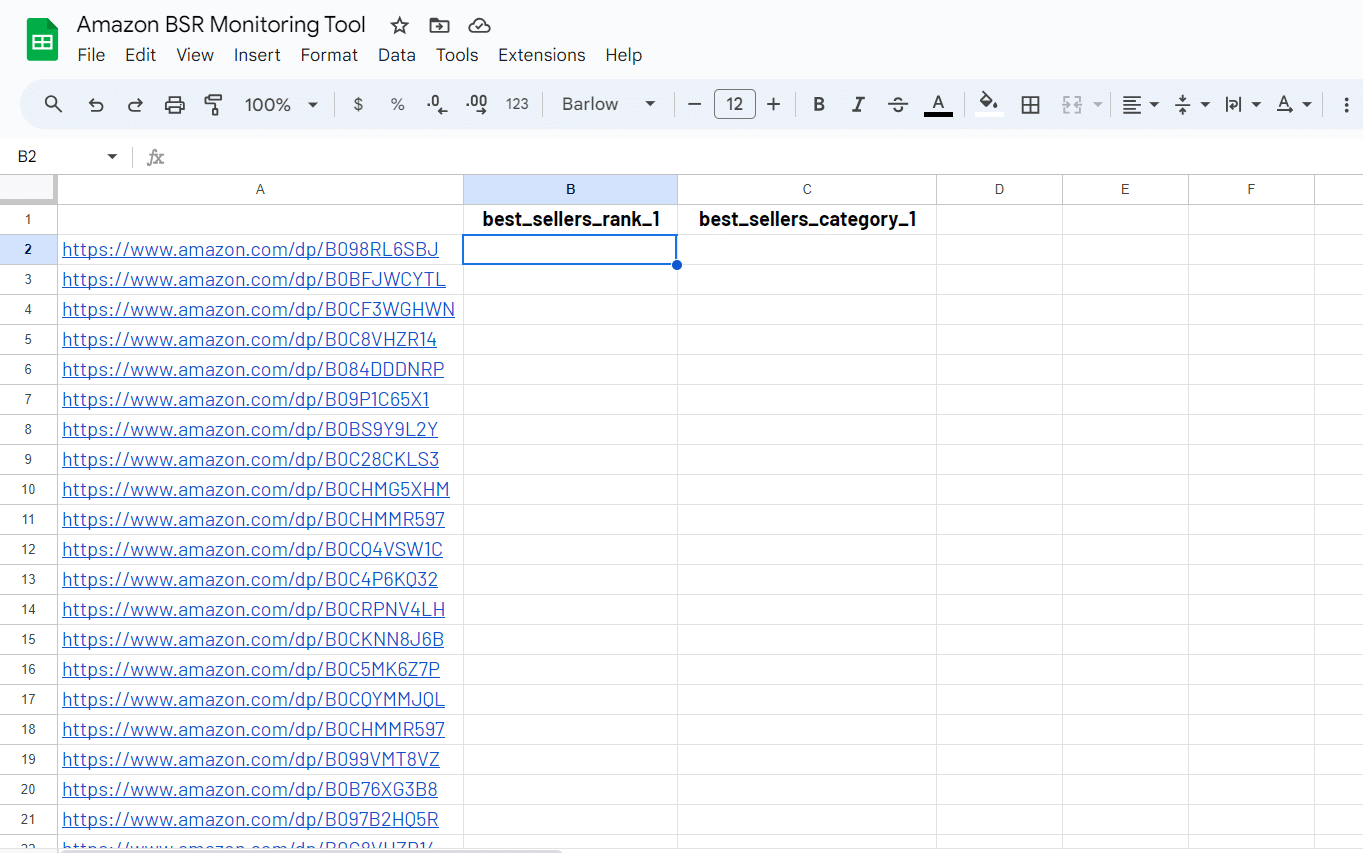The height and width of the screenshot is (853, 1363).
Task: Click the undo arrow icon
Action: (96, 104)
